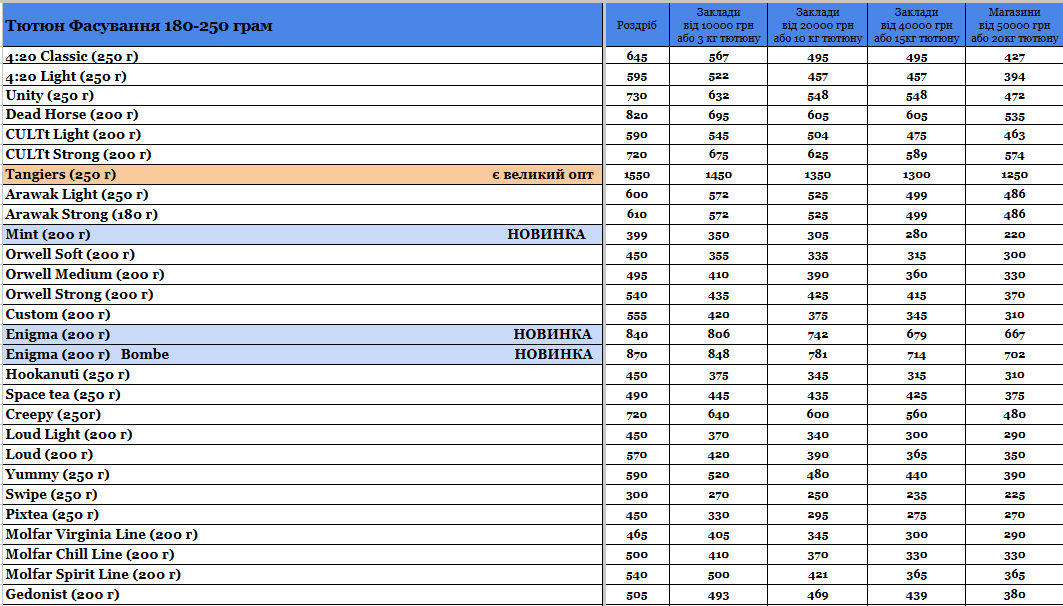Select the Orwell Medium (200 г) cell
1063x606 pixels.
[x=85, y=275]
